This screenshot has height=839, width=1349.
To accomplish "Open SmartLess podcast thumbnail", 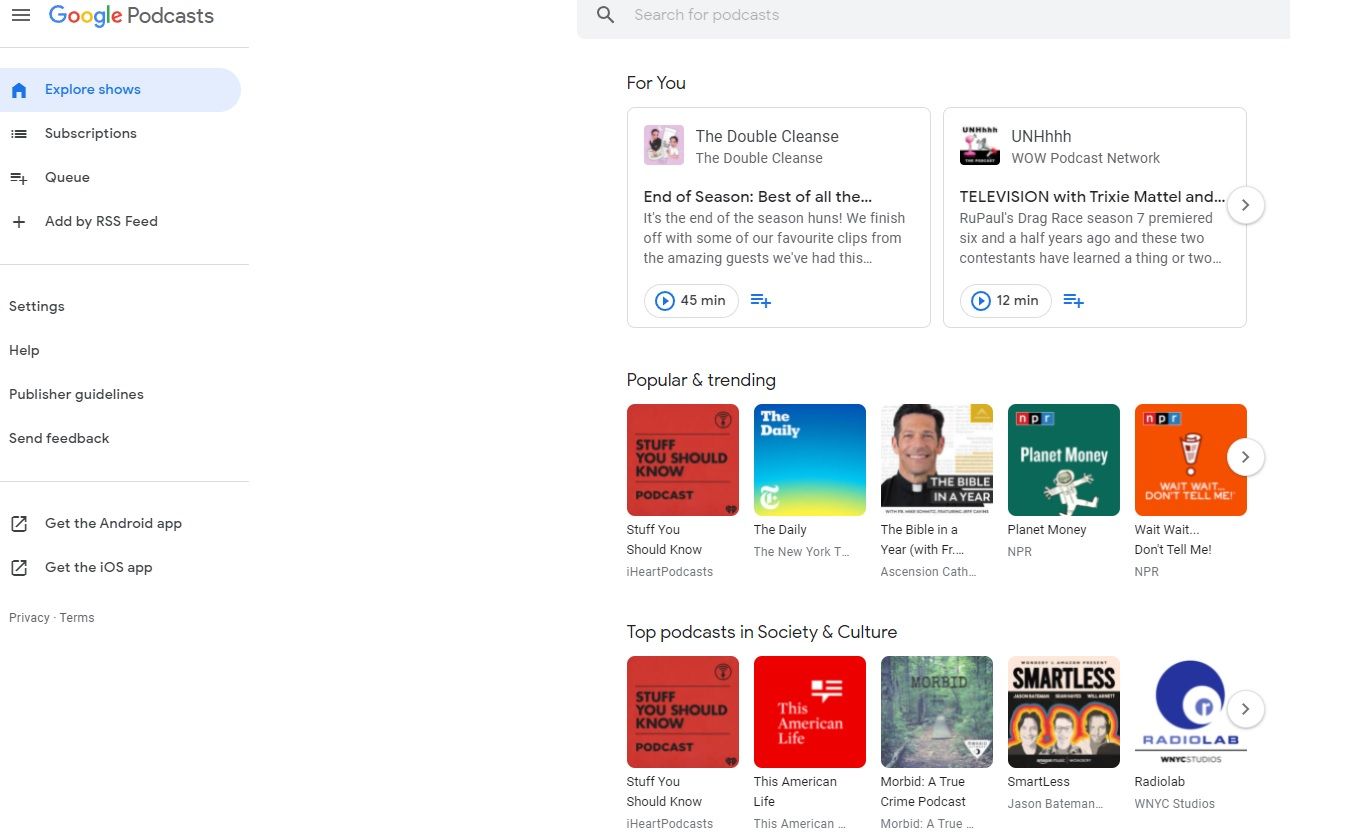I will 1064,712.
